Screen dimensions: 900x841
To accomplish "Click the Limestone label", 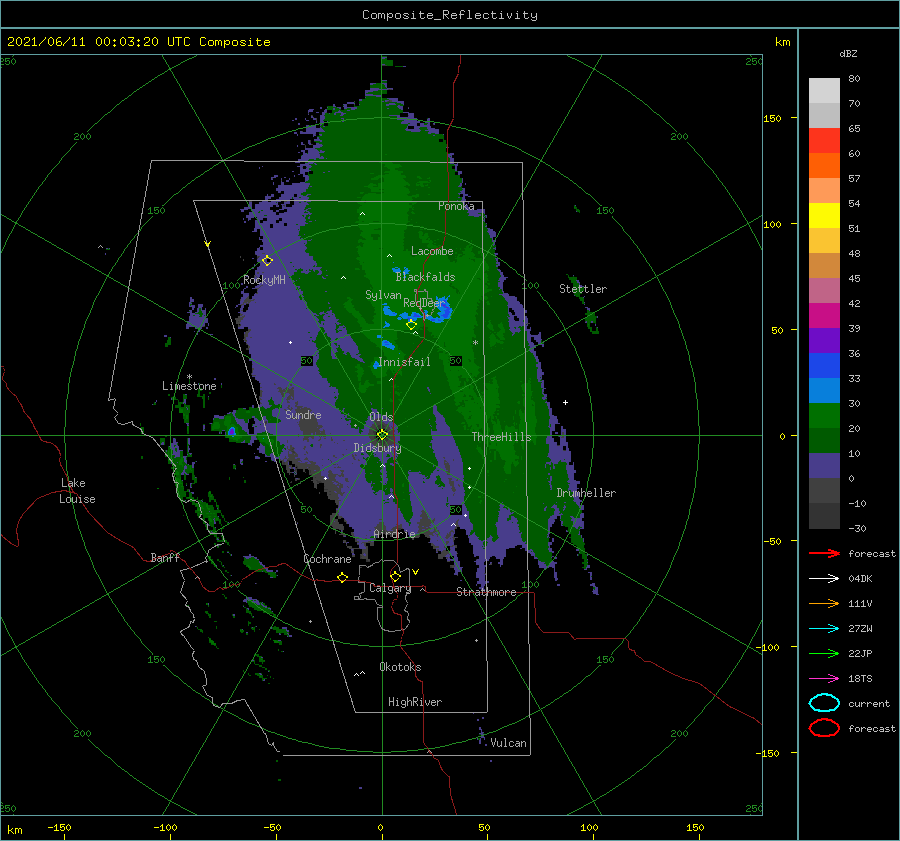I will [189, 386].
